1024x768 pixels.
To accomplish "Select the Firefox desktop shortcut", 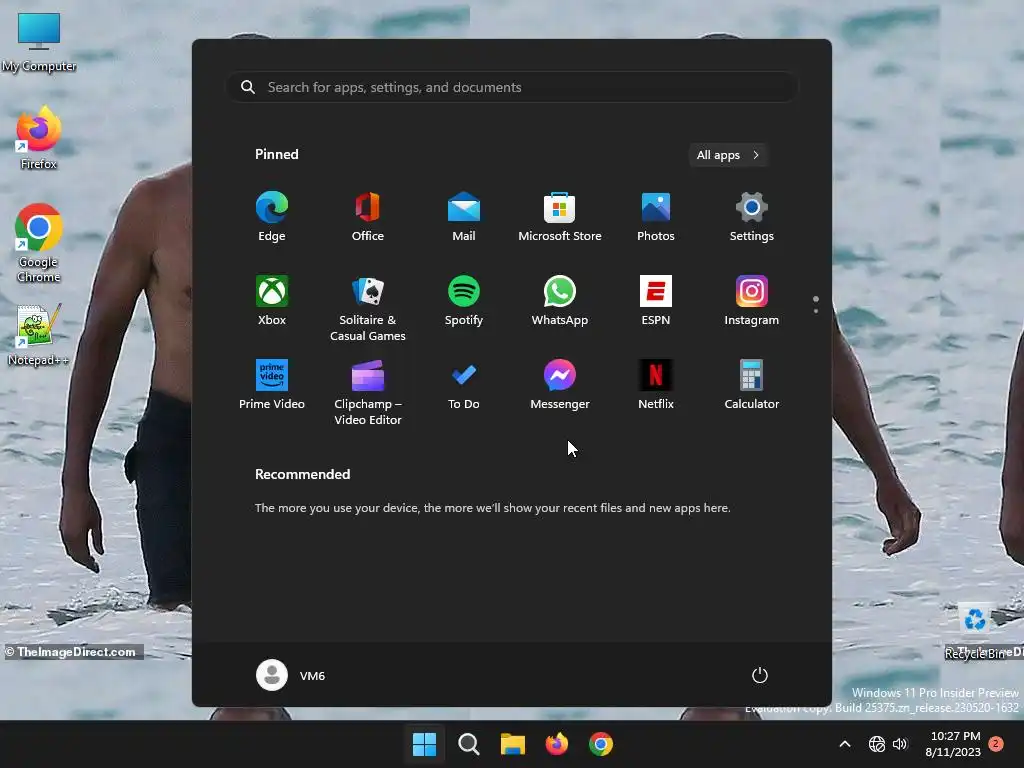I will point(39,138).
